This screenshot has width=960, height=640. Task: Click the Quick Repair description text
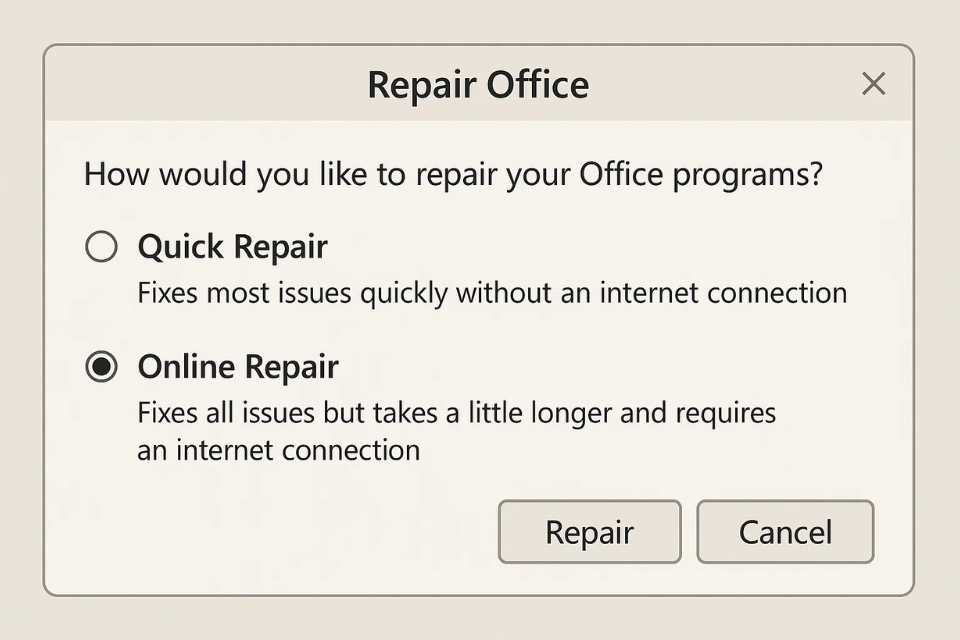click(x=492, y=293)
